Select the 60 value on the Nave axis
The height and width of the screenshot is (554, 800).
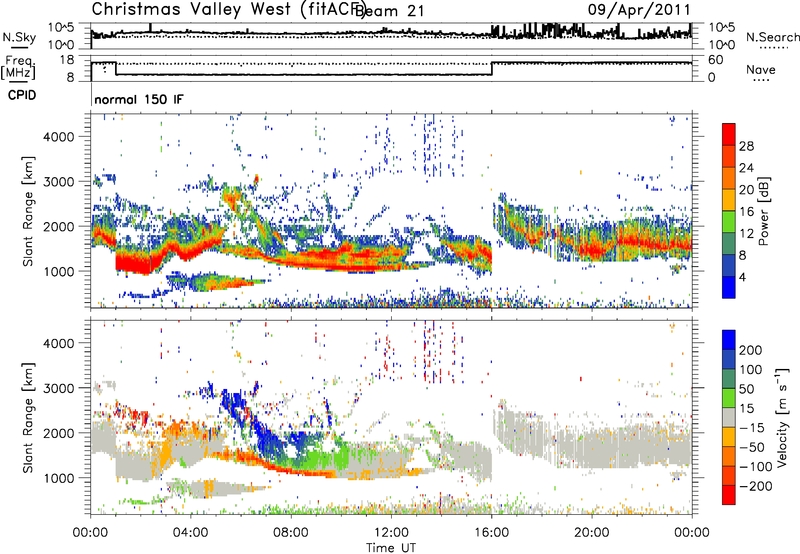click(x=716, y=60)
